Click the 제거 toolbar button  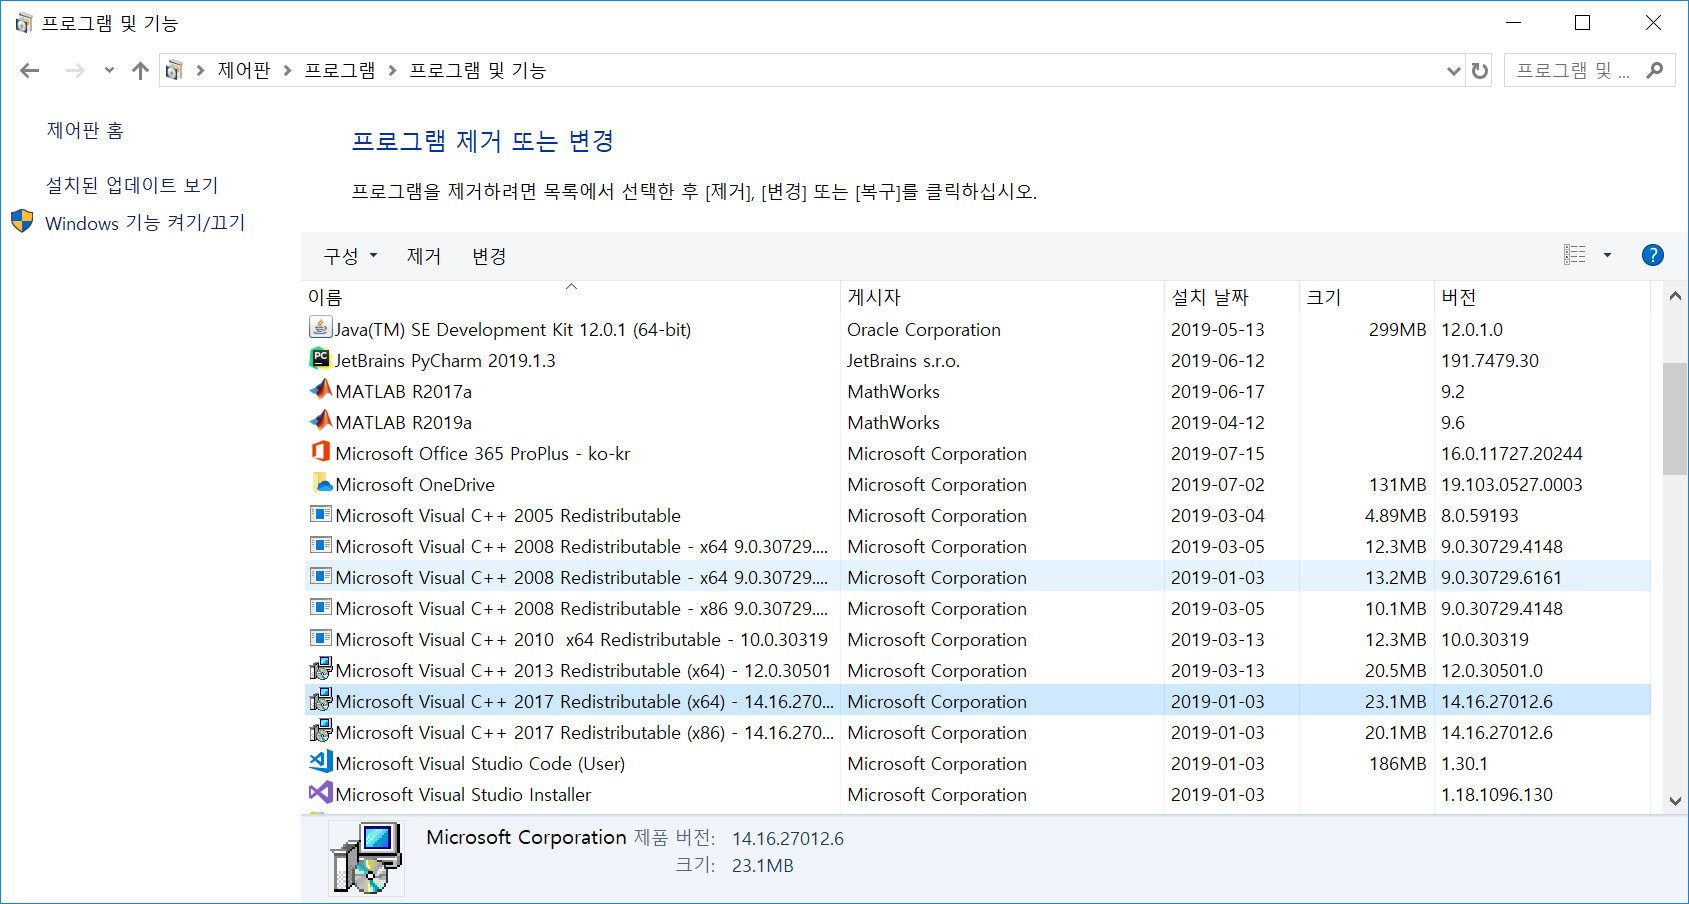(424, 256)
